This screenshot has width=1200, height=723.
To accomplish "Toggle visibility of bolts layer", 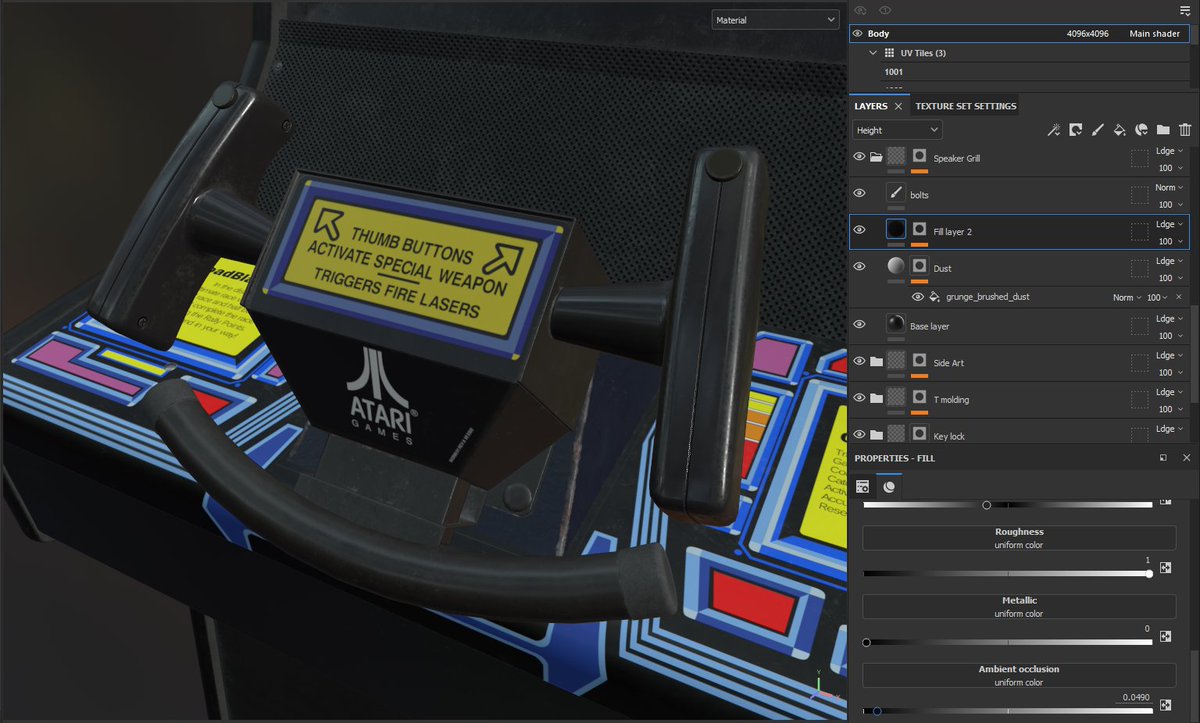I will (x=859, y=193).
